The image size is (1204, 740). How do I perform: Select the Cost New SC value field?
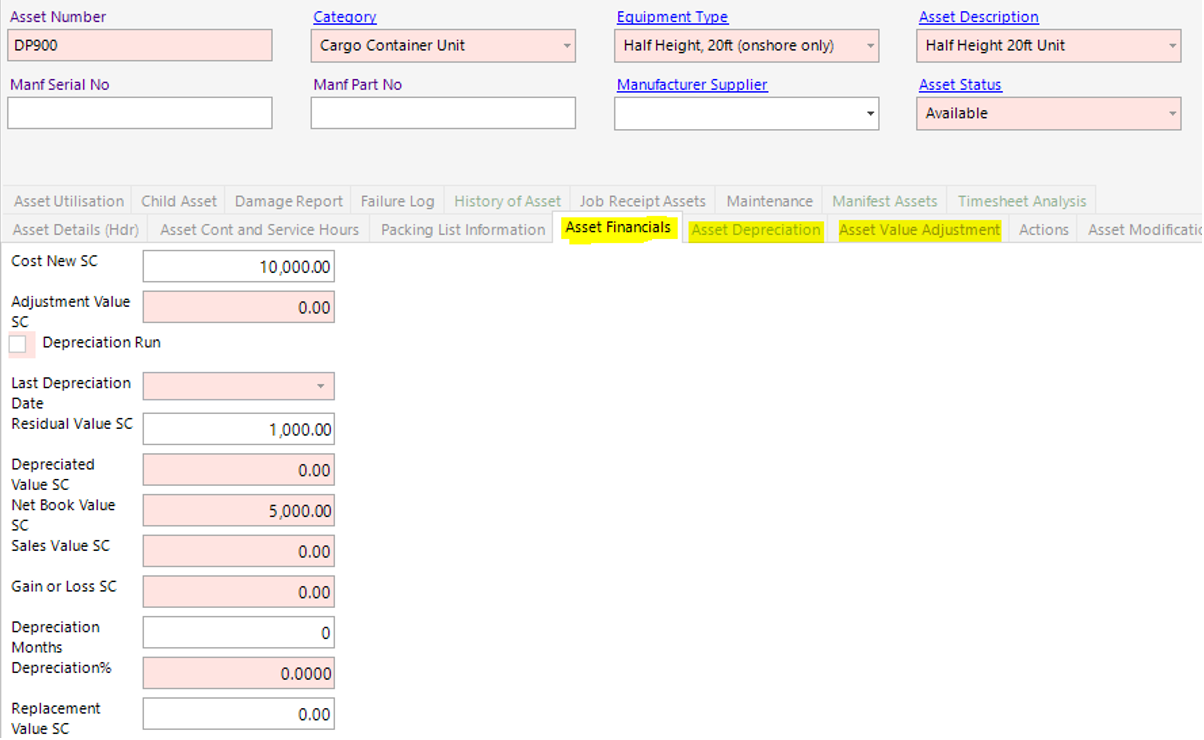238,266
